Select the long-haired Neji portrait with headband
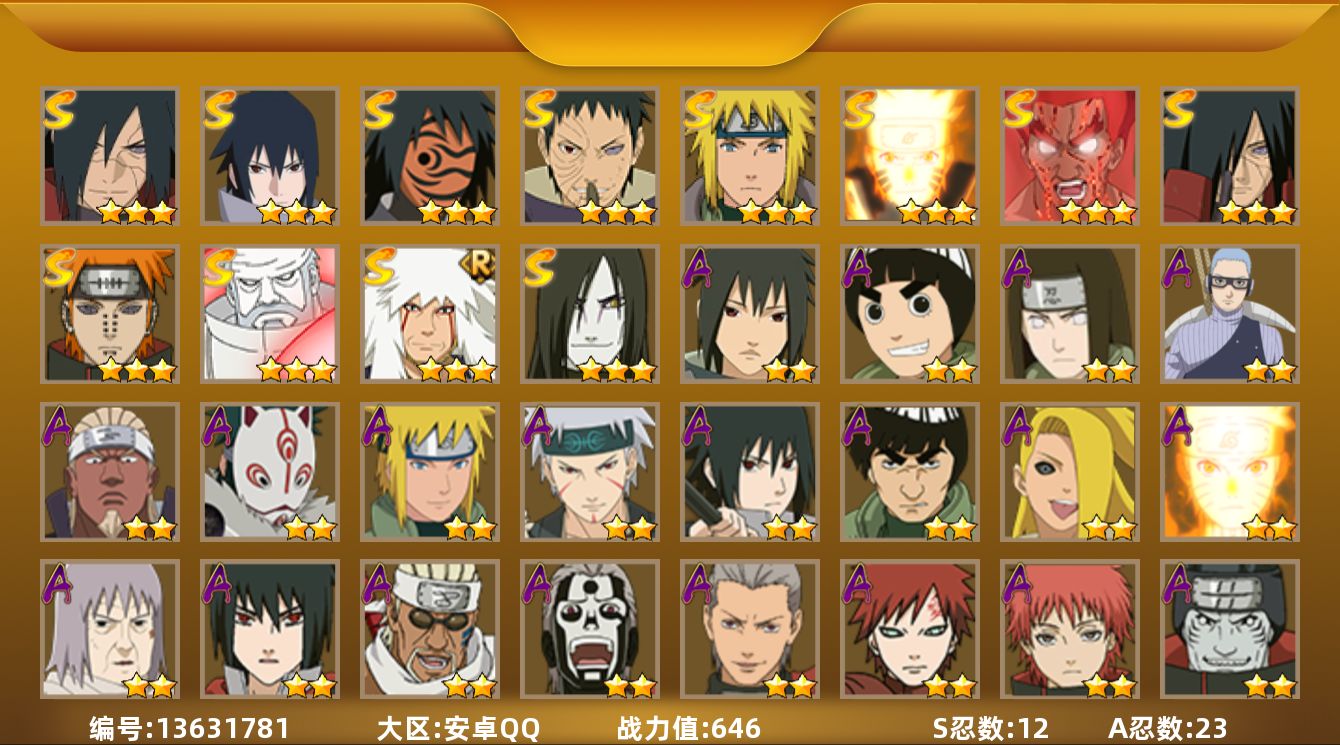This screenshot has height=745, width=1340. (1069, 314)
